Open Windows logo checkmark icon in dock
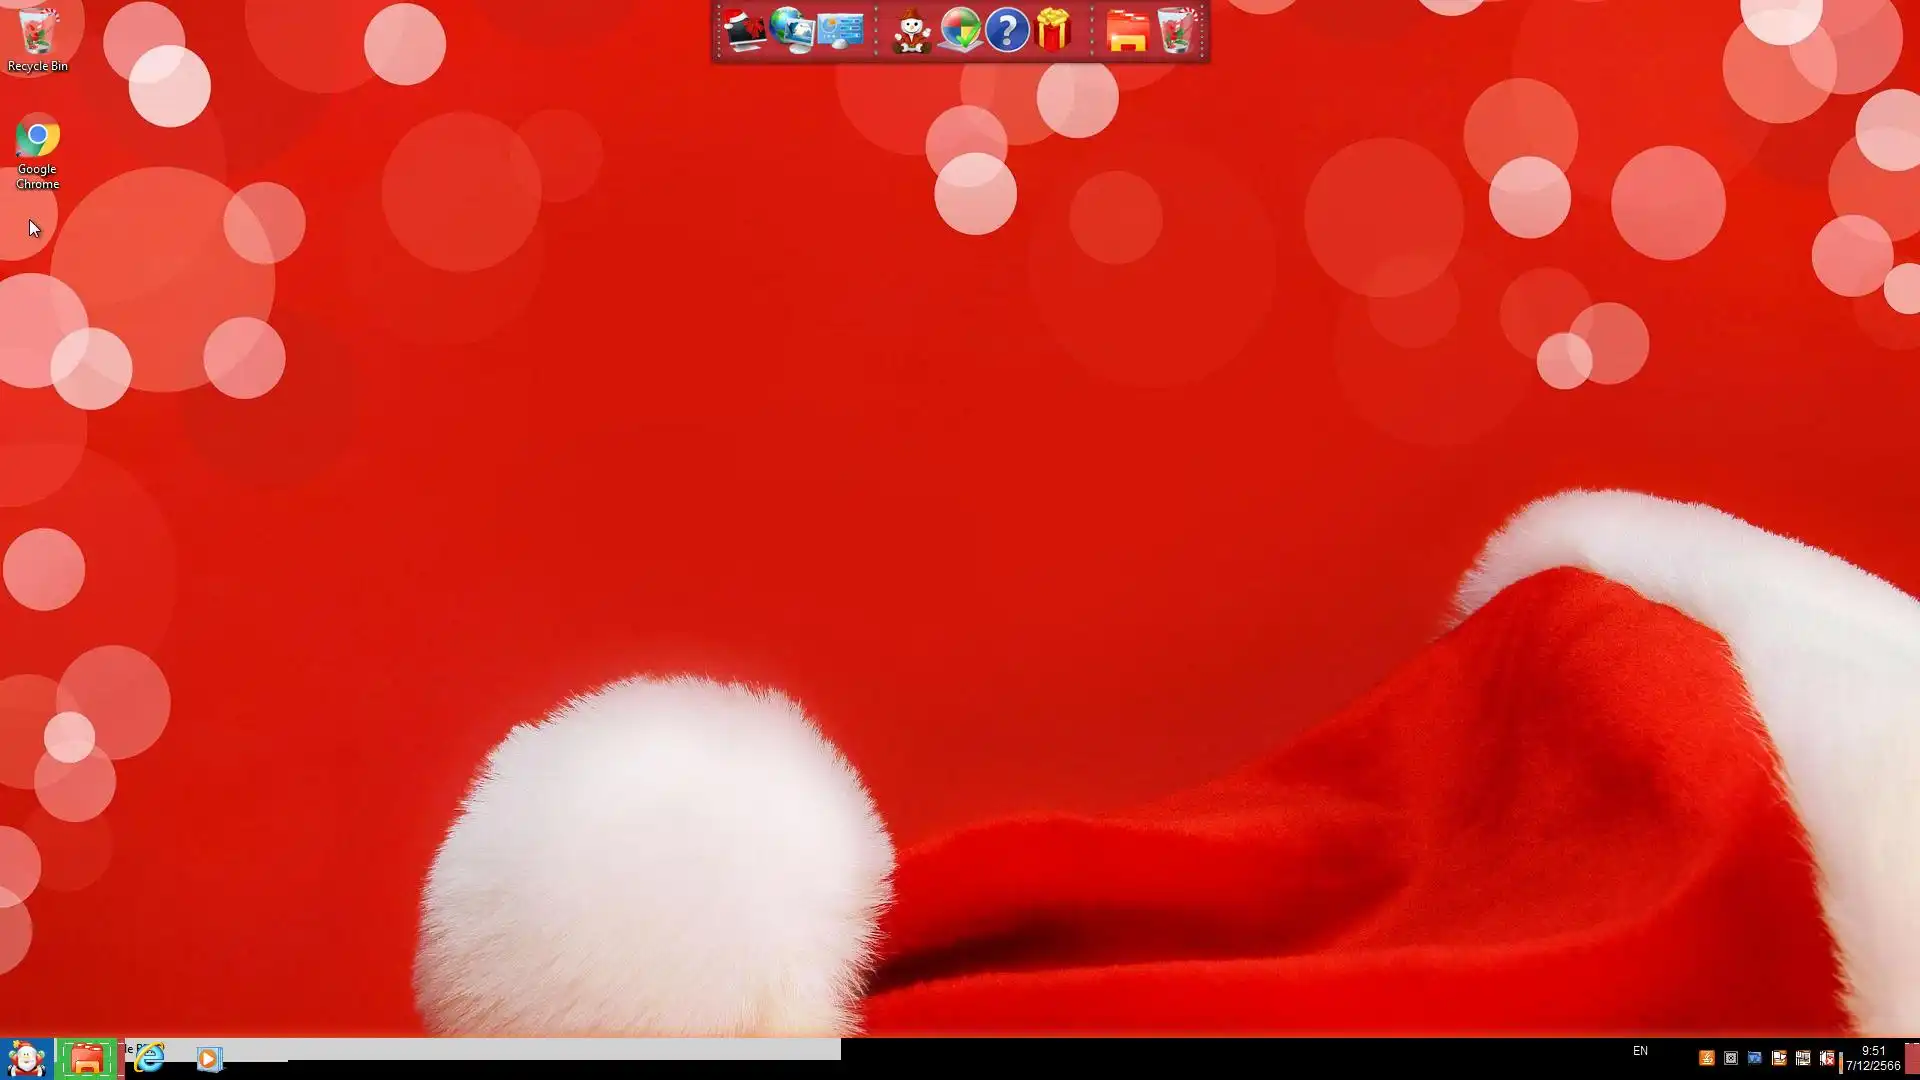The height and width of the screenshot is (1080, 1920). pos(960,31)
